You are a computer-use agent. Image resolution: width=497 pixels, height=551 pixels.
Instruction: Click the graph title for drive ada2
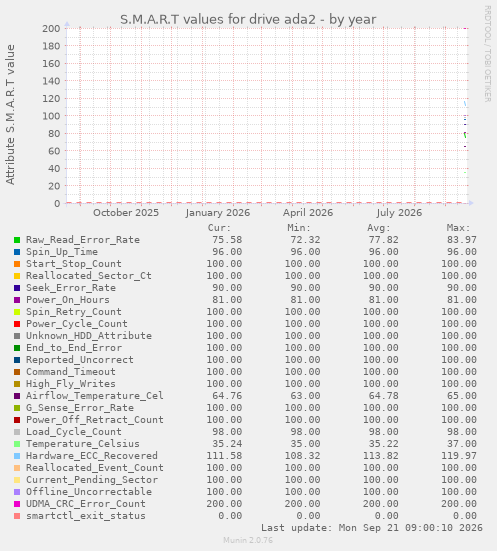(x=248, y=19)
